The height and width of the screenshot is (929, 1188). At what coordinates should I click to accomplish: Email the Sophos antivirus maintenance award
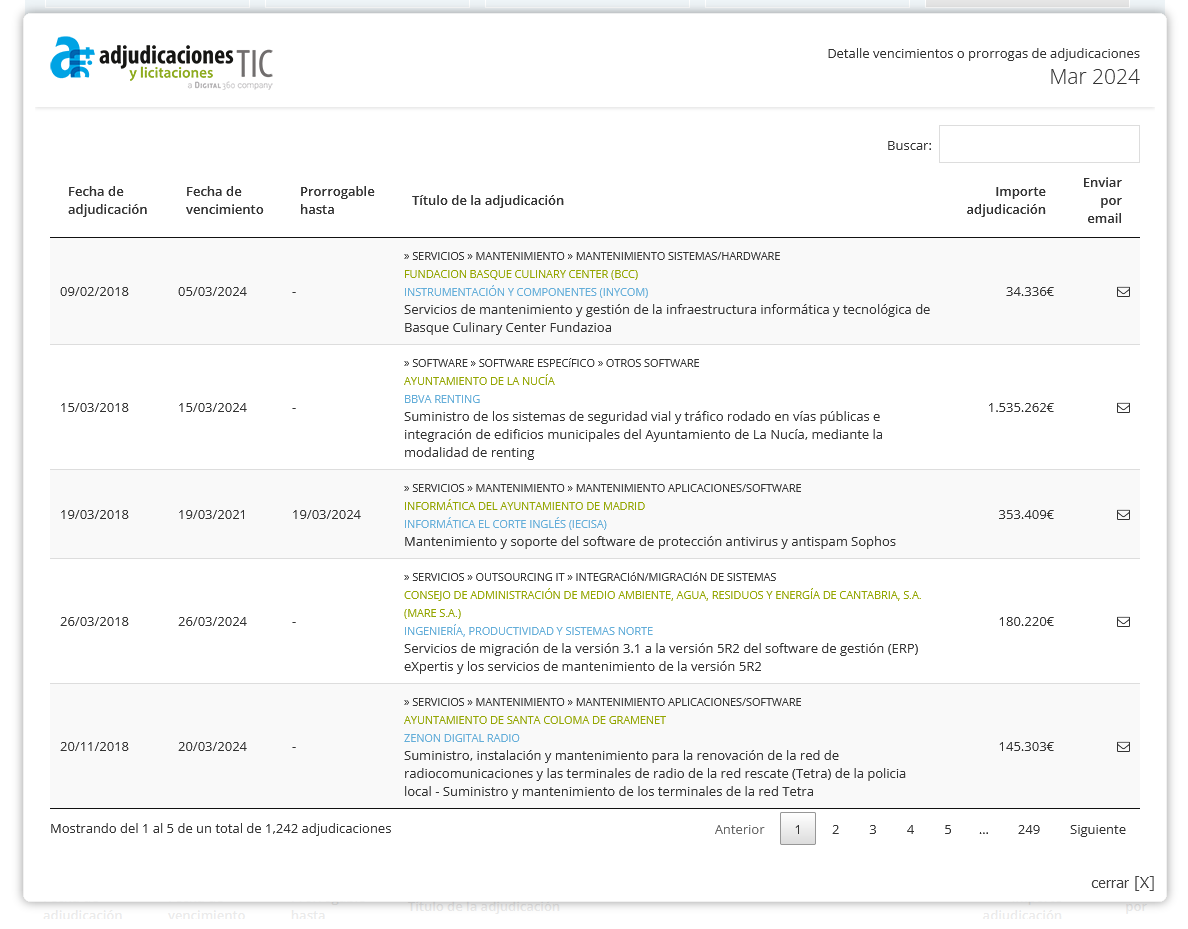click(x=1123, y=515)
